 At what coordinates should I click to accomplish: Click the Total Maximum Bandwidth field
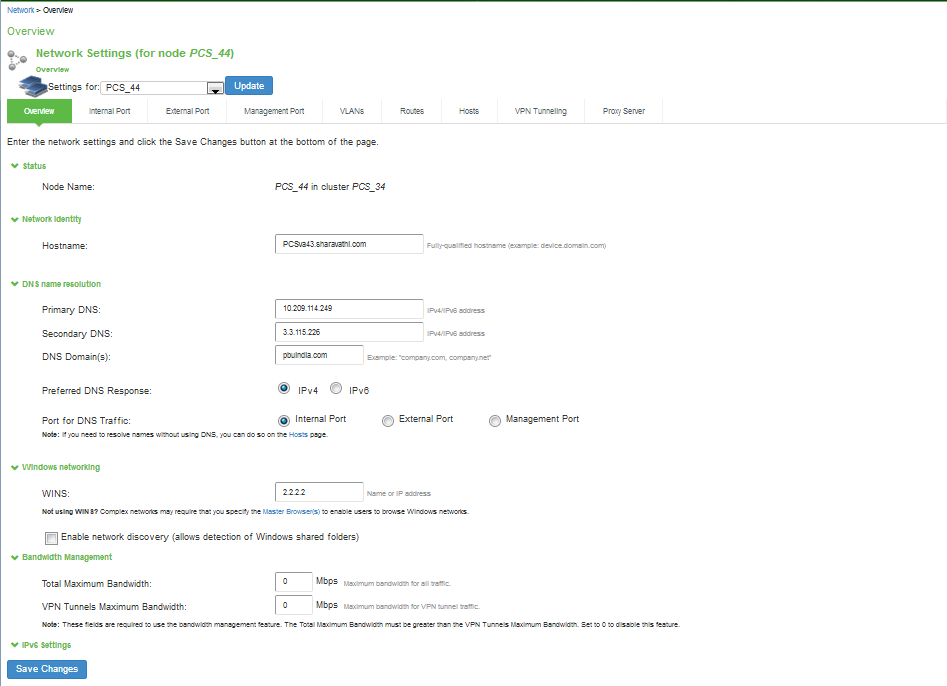point(293,582)
